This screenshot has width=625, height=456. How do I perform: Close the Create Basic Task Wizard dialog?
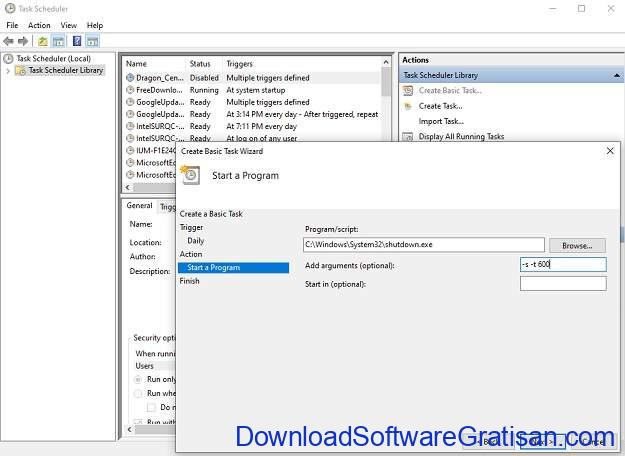coord(610,151)
